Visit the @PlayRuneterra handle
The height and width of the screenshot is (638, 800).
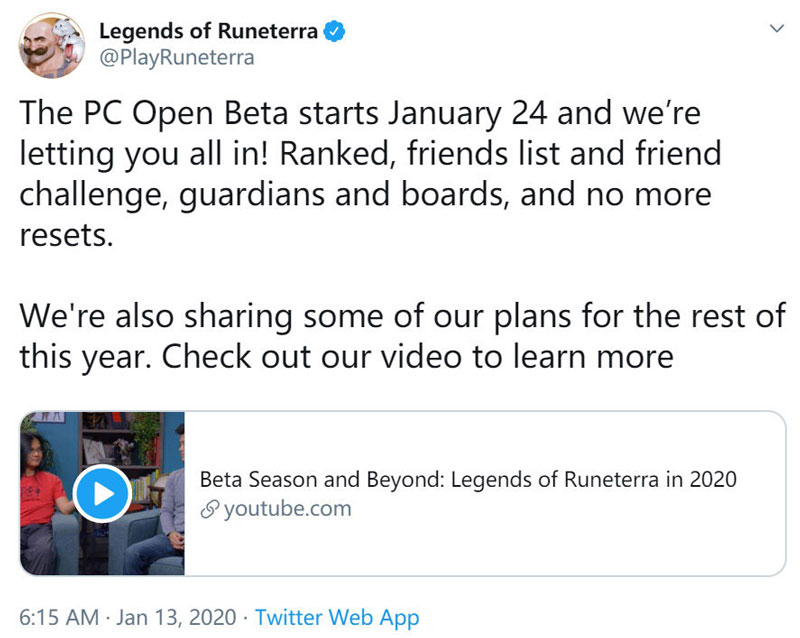click(177, 58)
